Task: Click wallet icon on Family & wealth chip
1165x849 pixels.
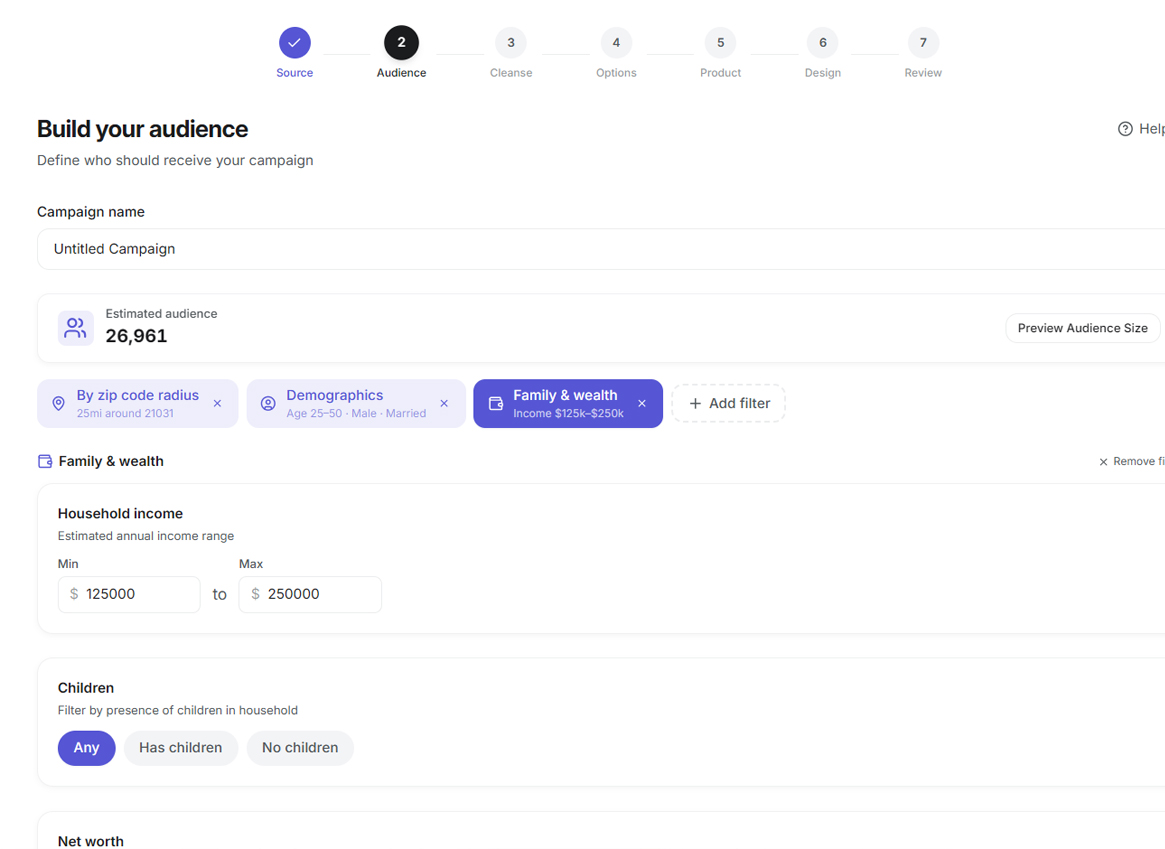Action: 496,403
